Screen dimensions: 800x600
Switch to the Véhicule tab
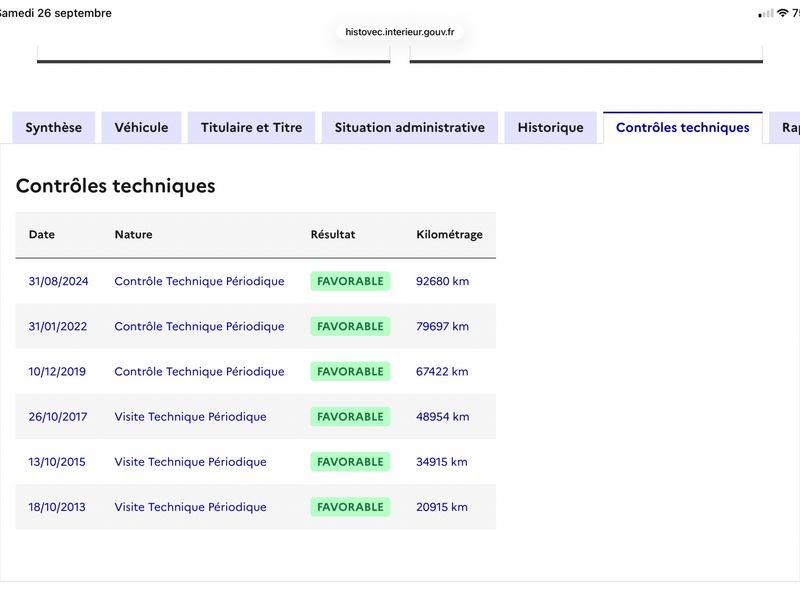pyautogui.click(x=141, y=128)
